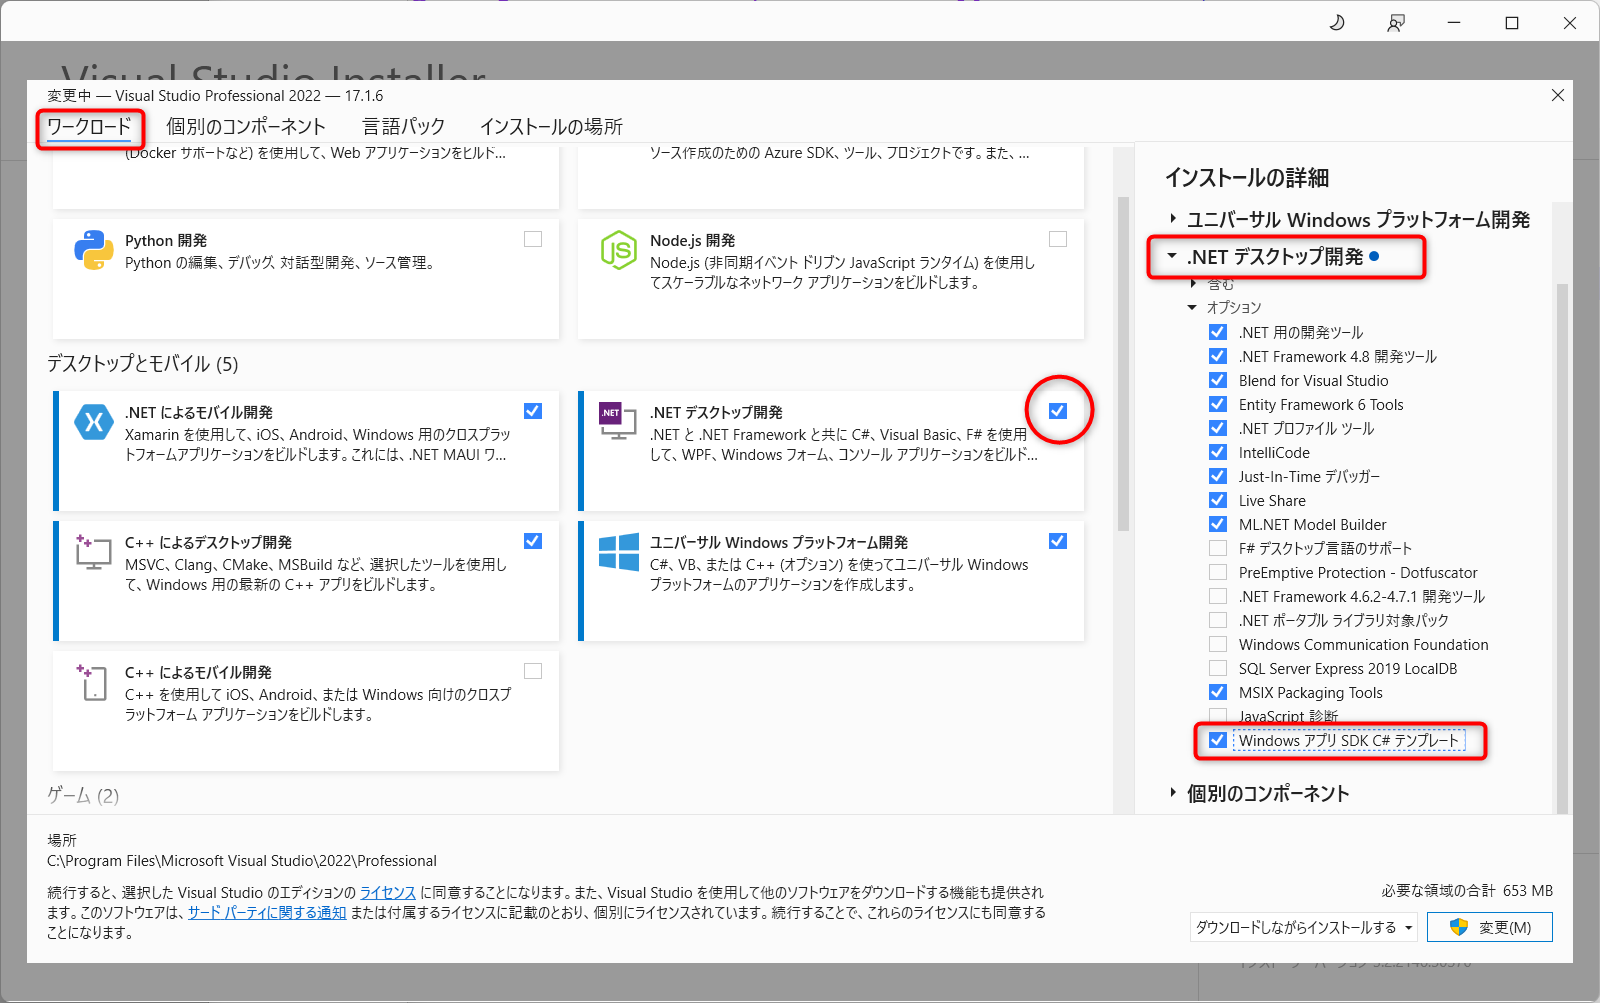Image resolution: width=1600 pixels, height=1003 pixels.
Task: Uncheck Windows アプリ SDK C# テンプレート option
Action: pos(1218,740)
